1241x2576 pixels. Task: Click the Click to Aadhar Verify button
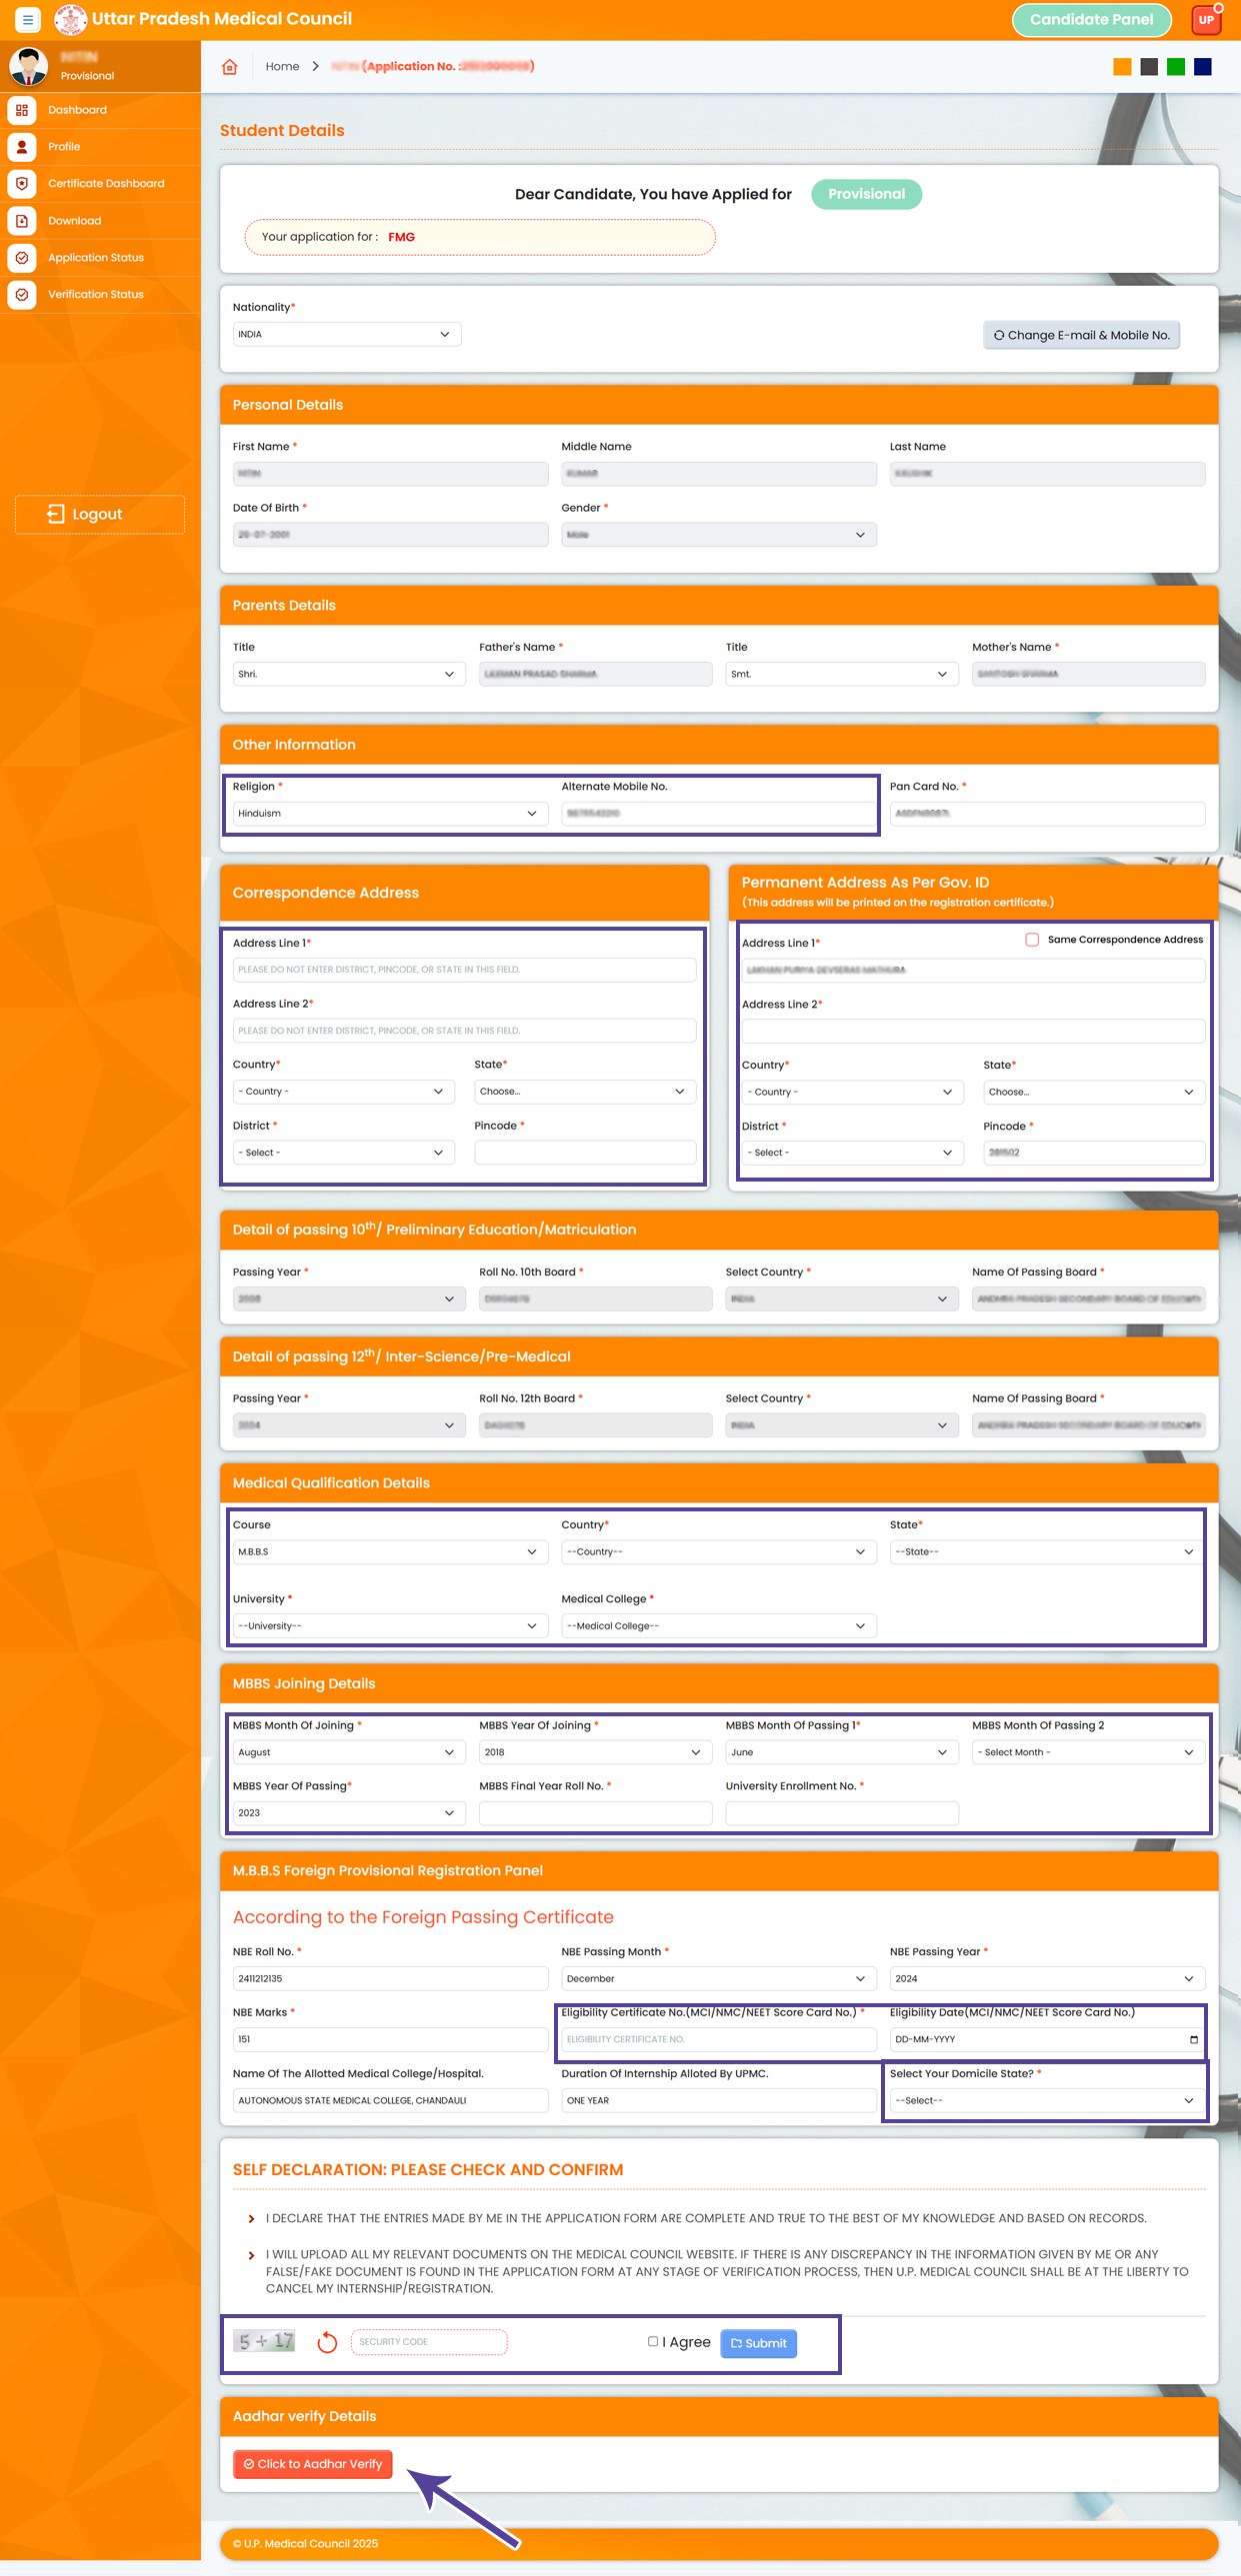(313, 2464)
